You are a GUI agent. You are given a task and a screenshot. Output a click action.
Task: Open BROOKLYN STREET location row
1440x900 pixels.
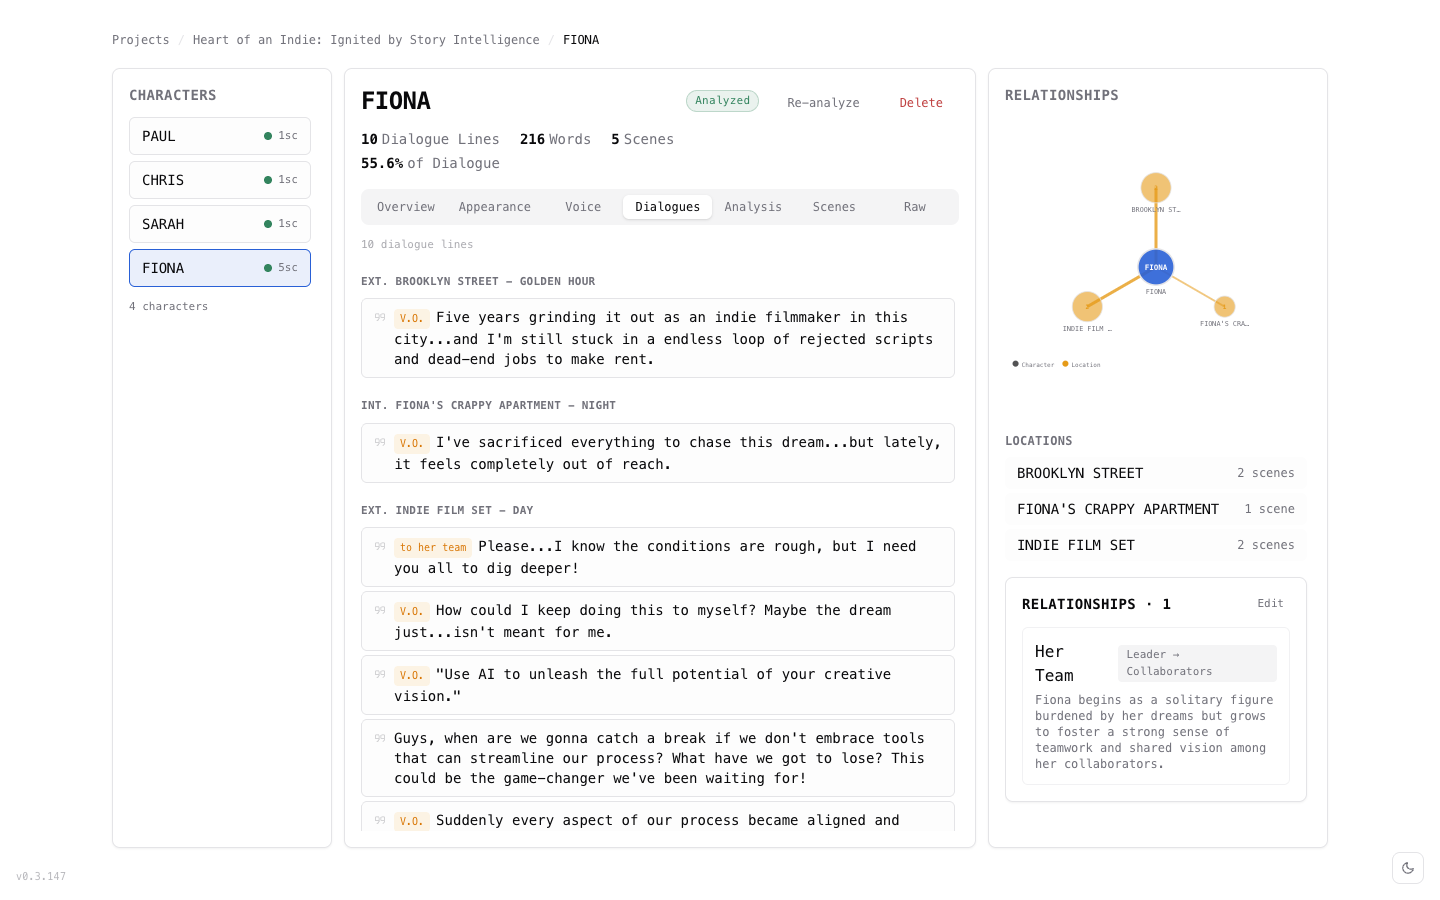pos(1156,473)
